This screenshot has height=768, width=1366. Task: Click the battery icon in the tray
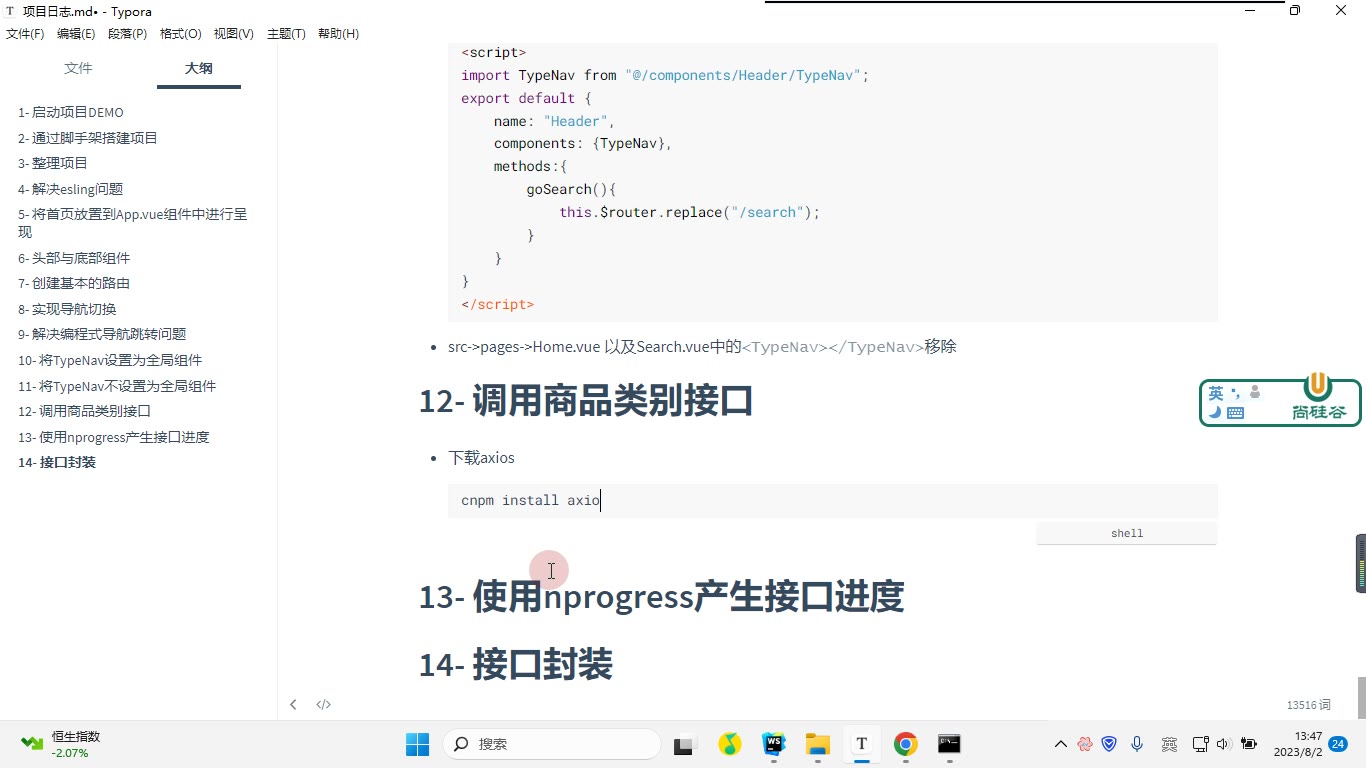coord(1249,744)
